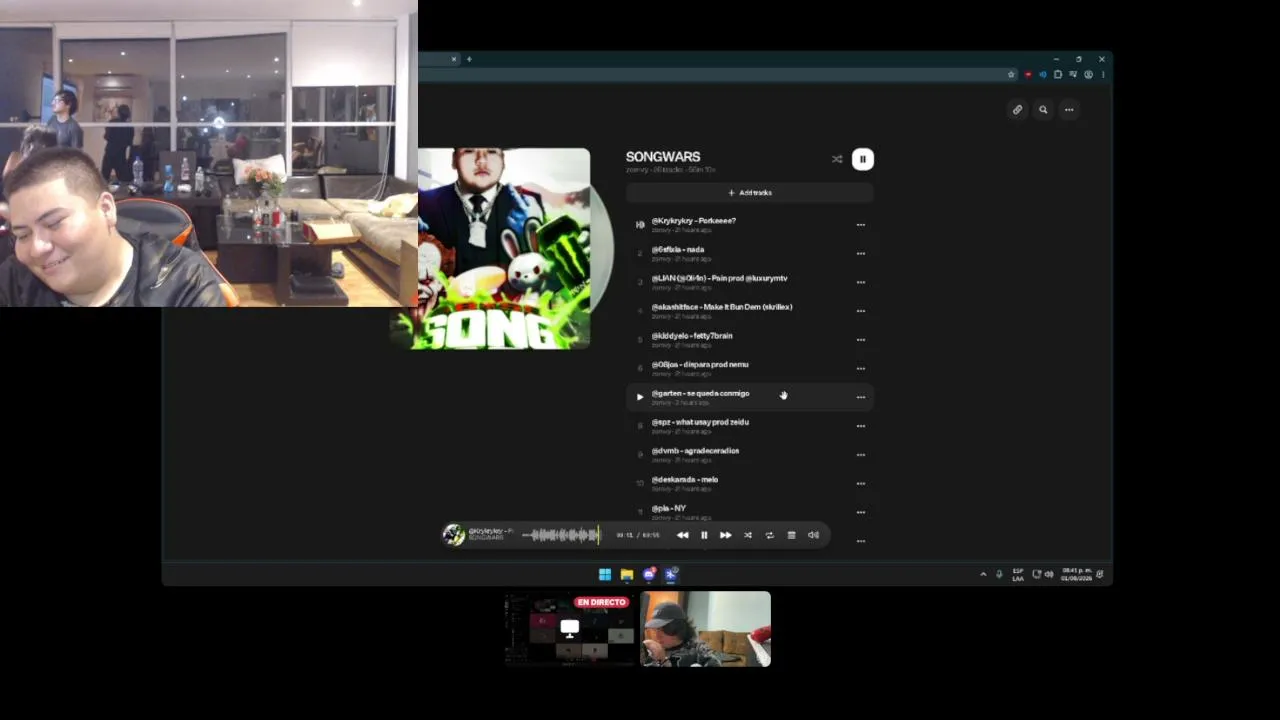This screenshot has height=720, width=1280.
Task: Click the SONGWARS playlist title
Action: [663, 157]
